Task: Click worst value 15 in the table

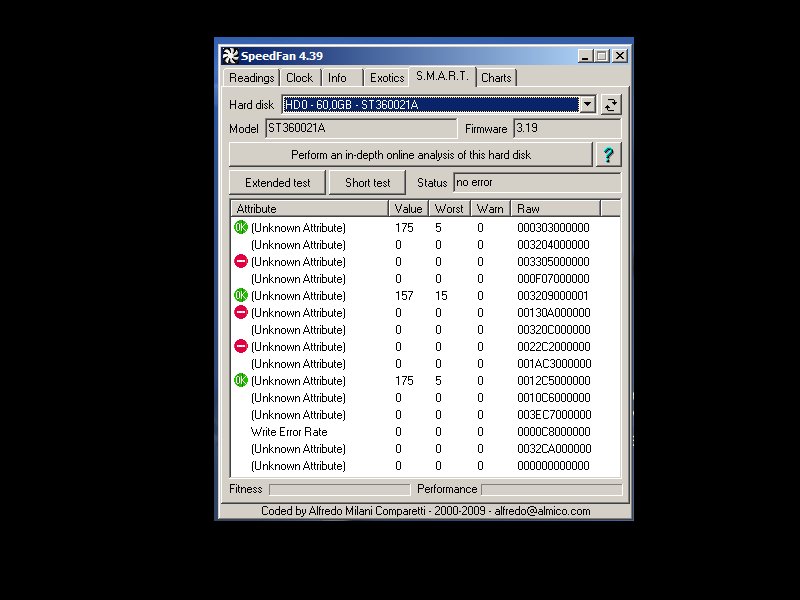Action: 441,296
